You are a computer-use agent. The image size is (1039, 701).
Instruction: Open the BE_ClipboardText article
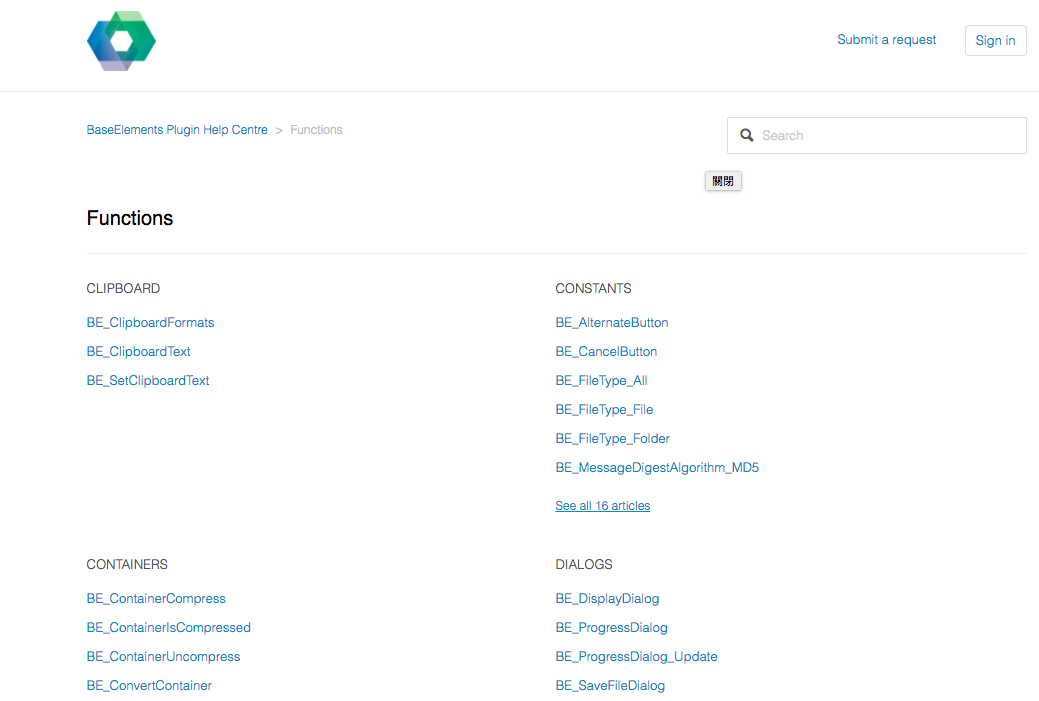tap(138, 352)
